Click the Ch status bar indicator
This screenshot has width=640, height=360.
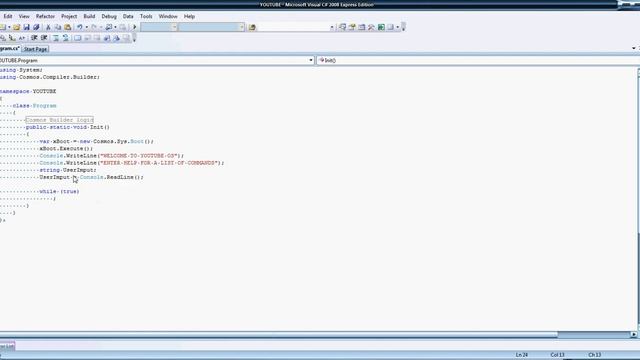coord(594,355)
